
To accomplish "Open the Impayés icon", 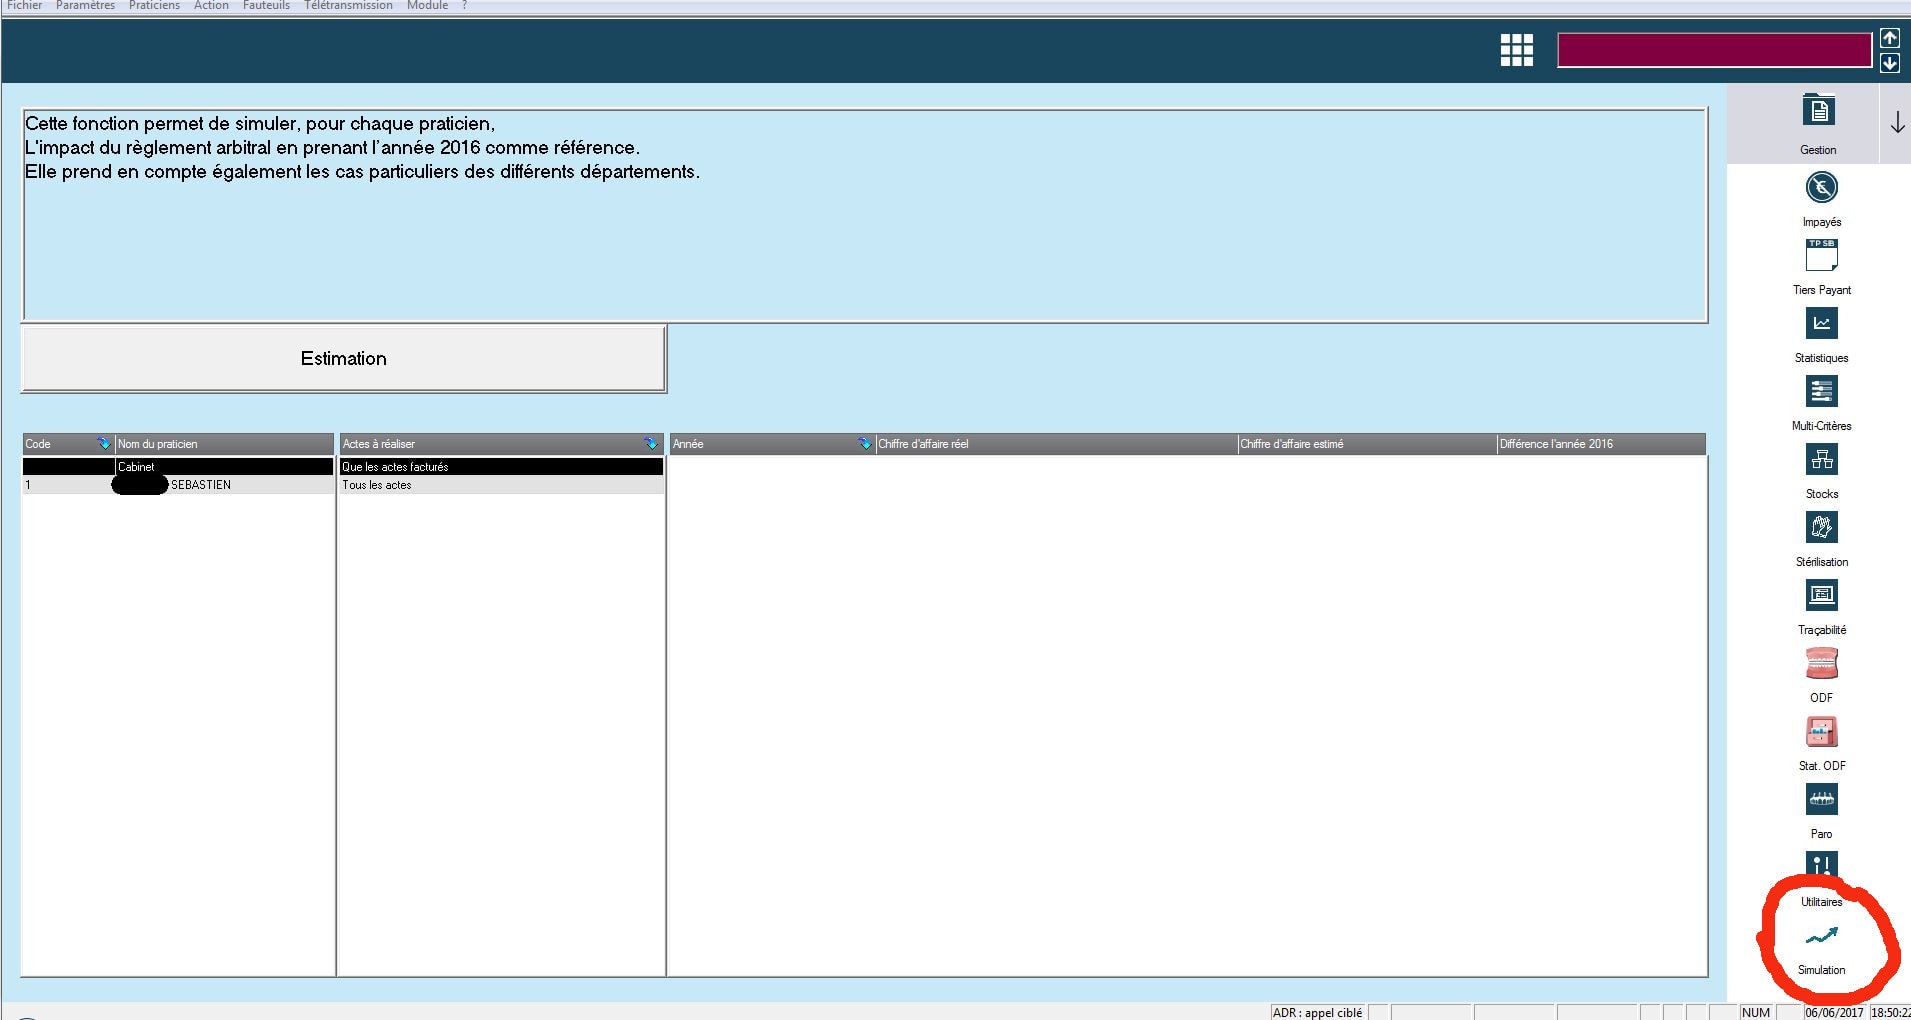I will tap(1821, 188).
